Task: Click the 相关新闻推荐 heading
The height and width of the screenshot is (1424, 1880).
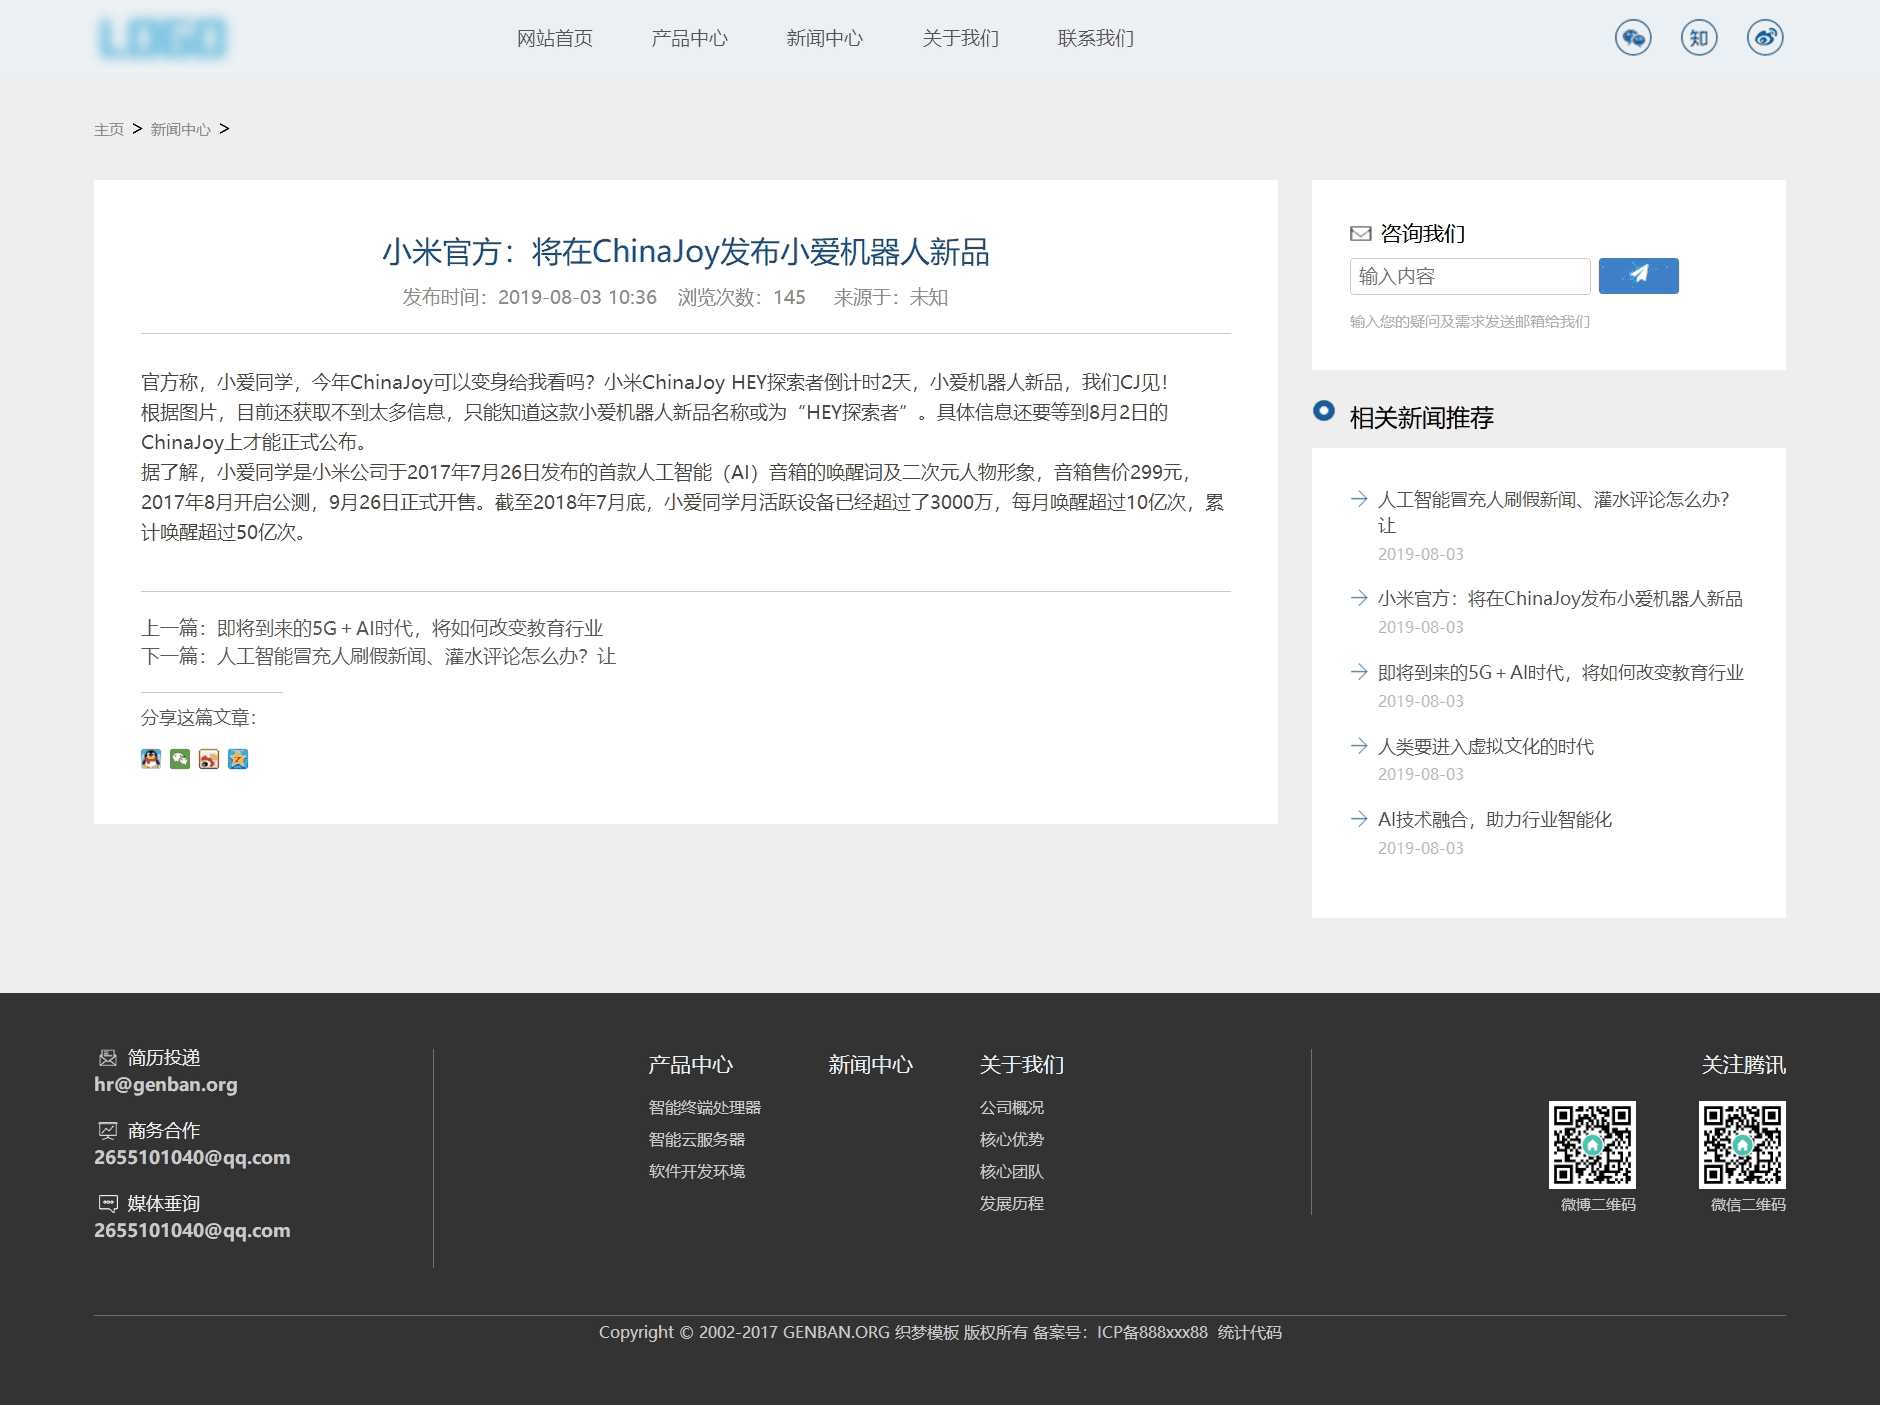Action: click(x=1421, y=417)
